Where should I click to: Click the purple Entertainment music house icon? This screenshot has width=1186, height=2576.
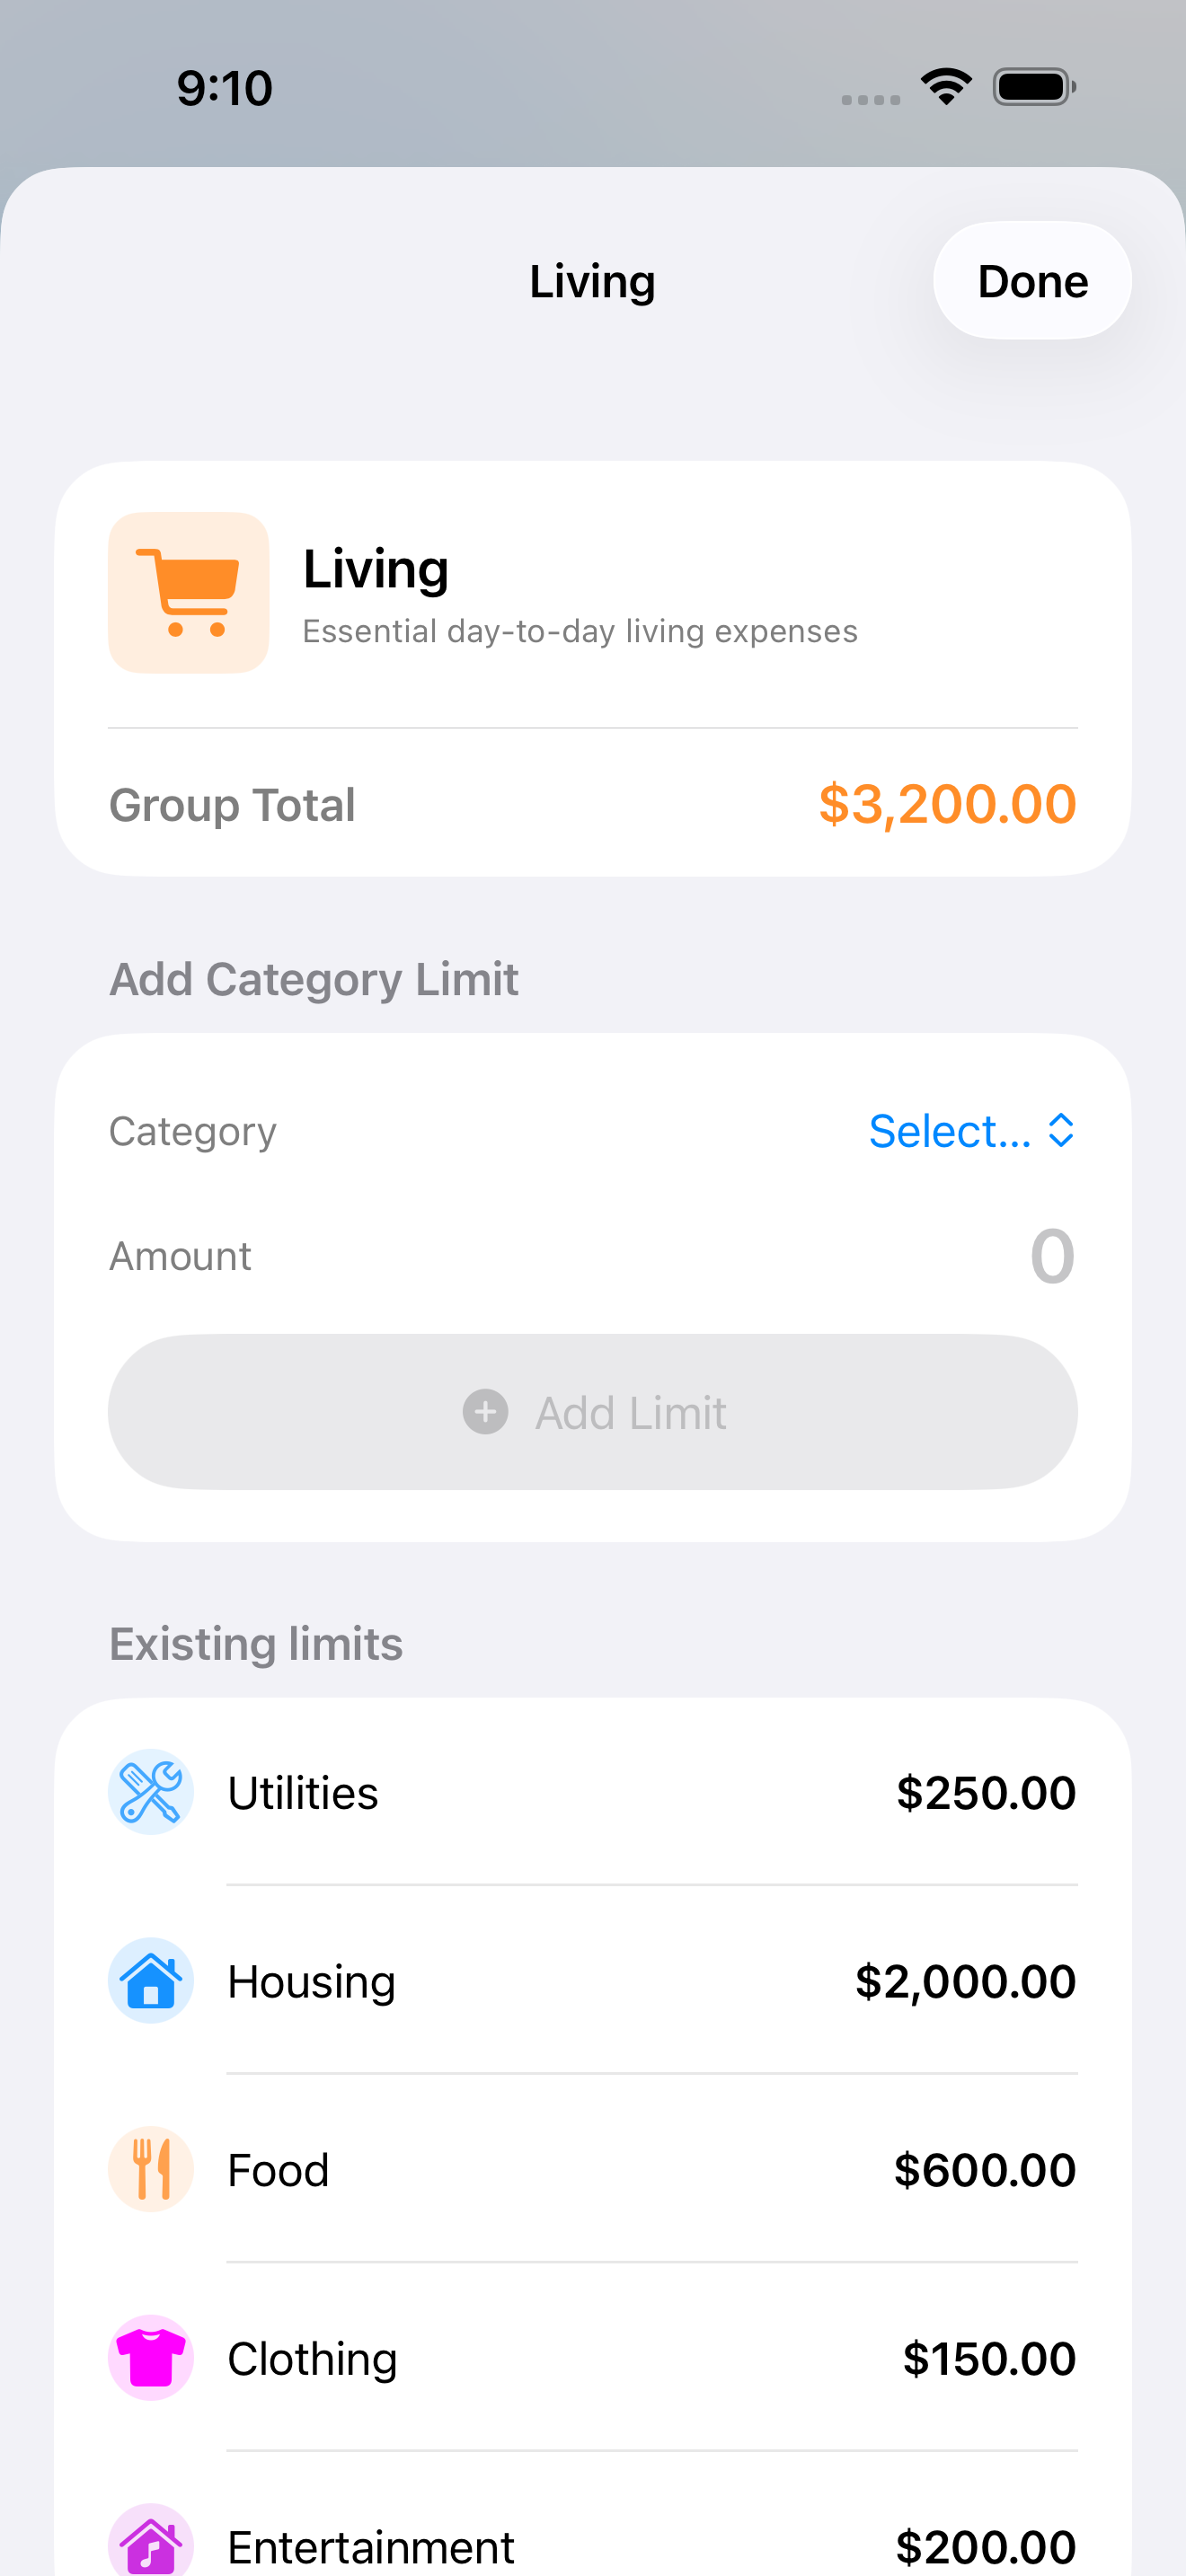coord(150,2544)
